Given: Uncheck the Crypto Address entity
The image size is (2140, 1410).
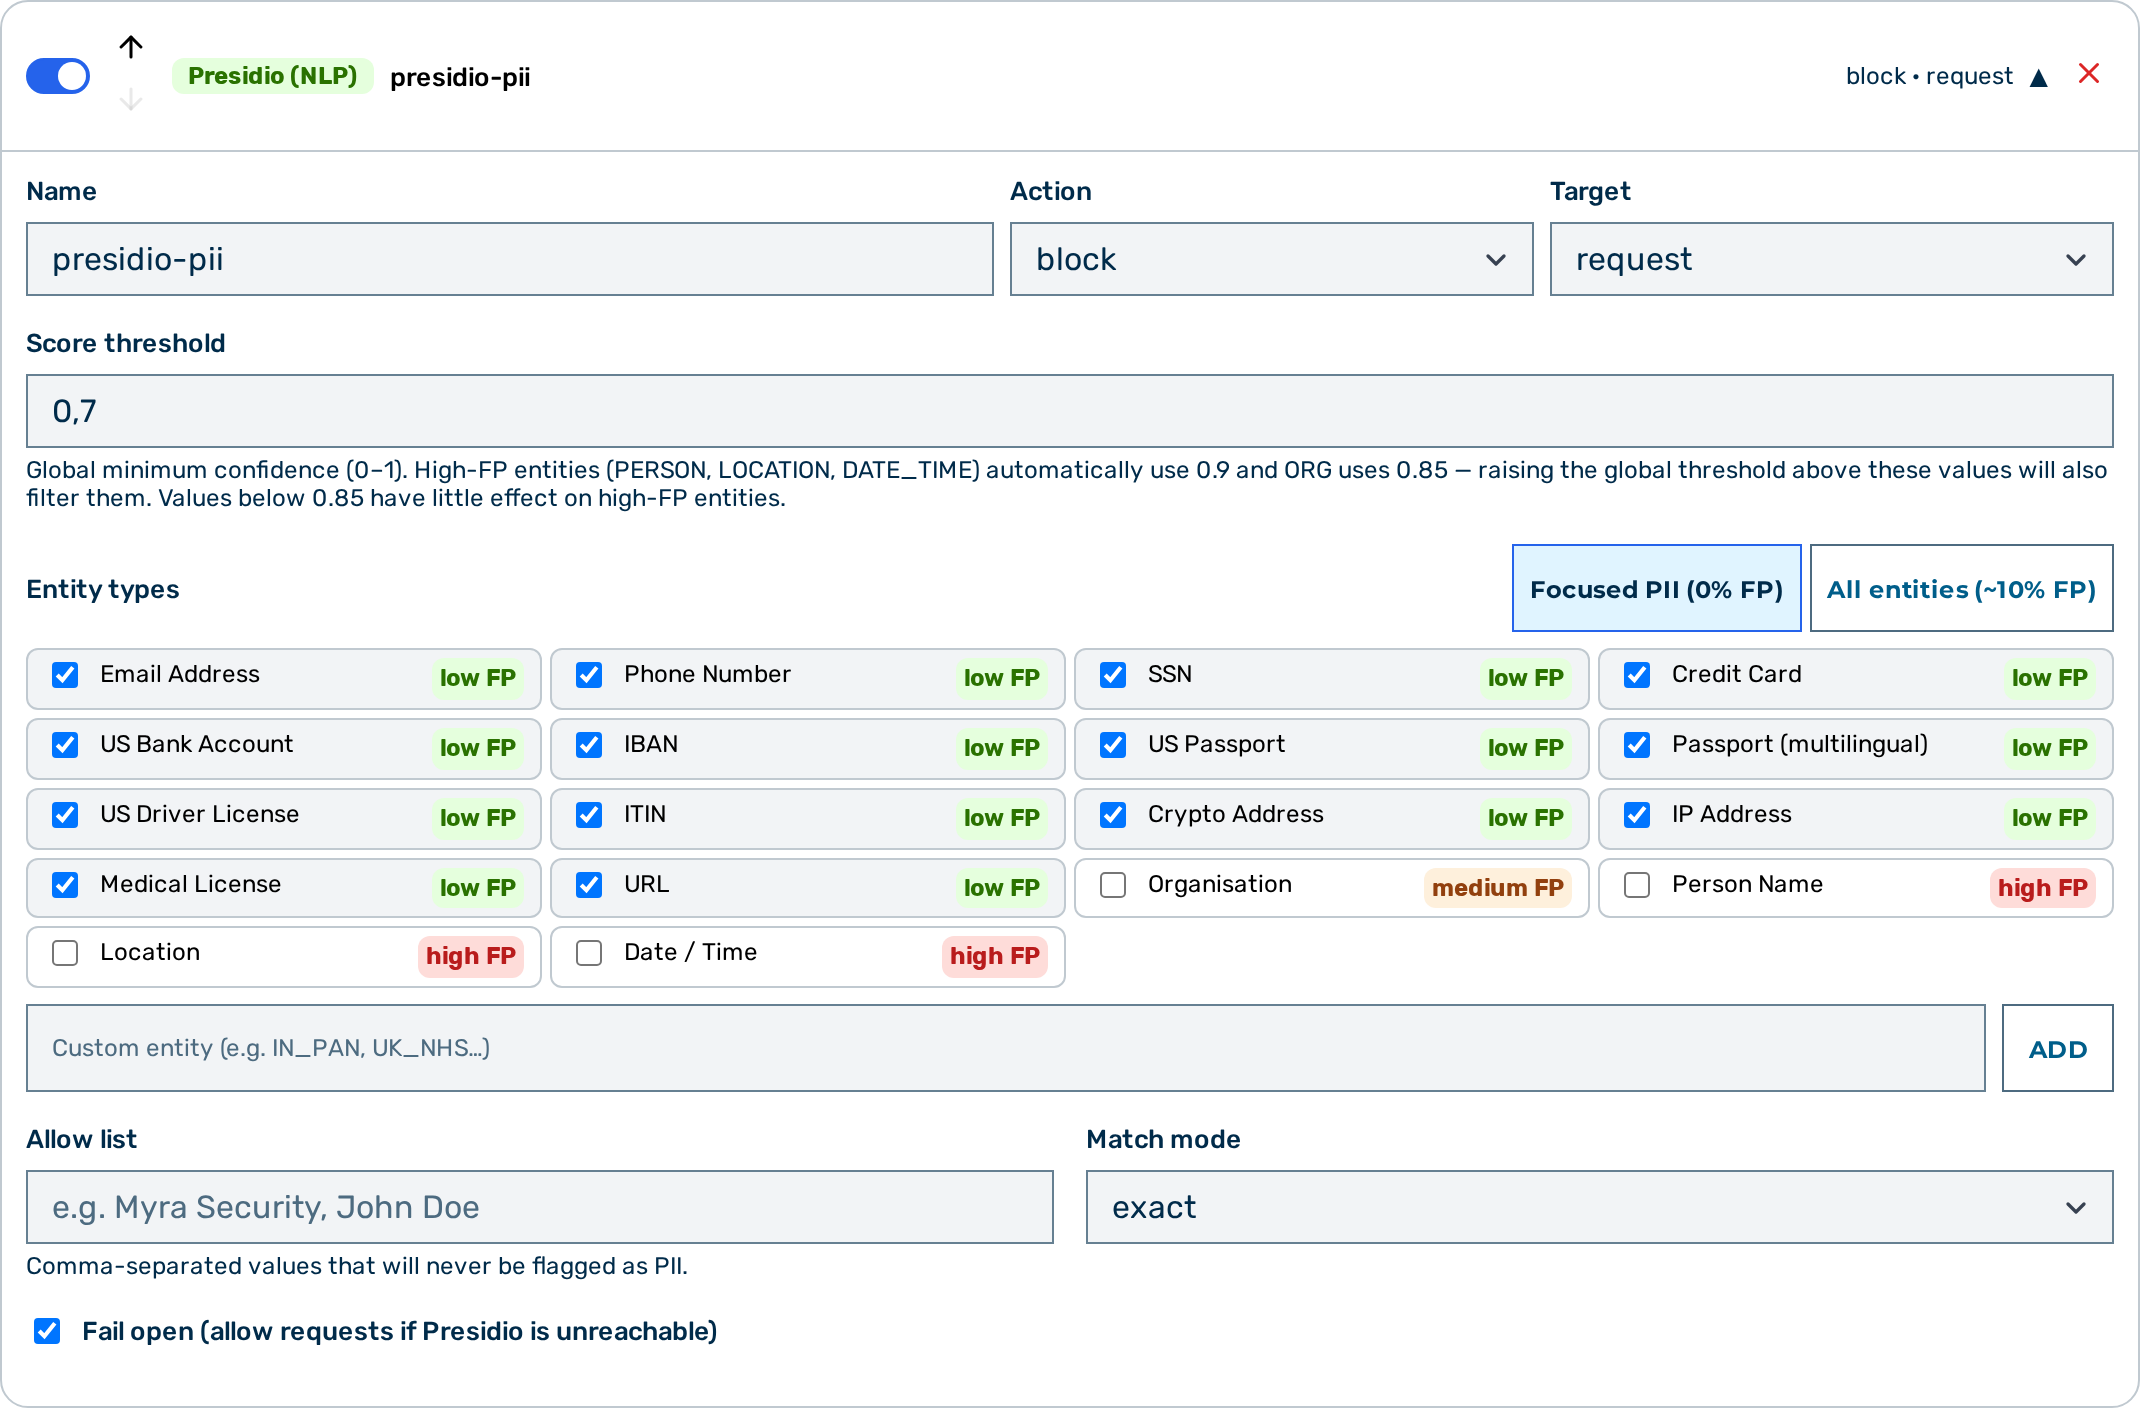Looking at the screenshot, I should click(x=1113, y=815).
